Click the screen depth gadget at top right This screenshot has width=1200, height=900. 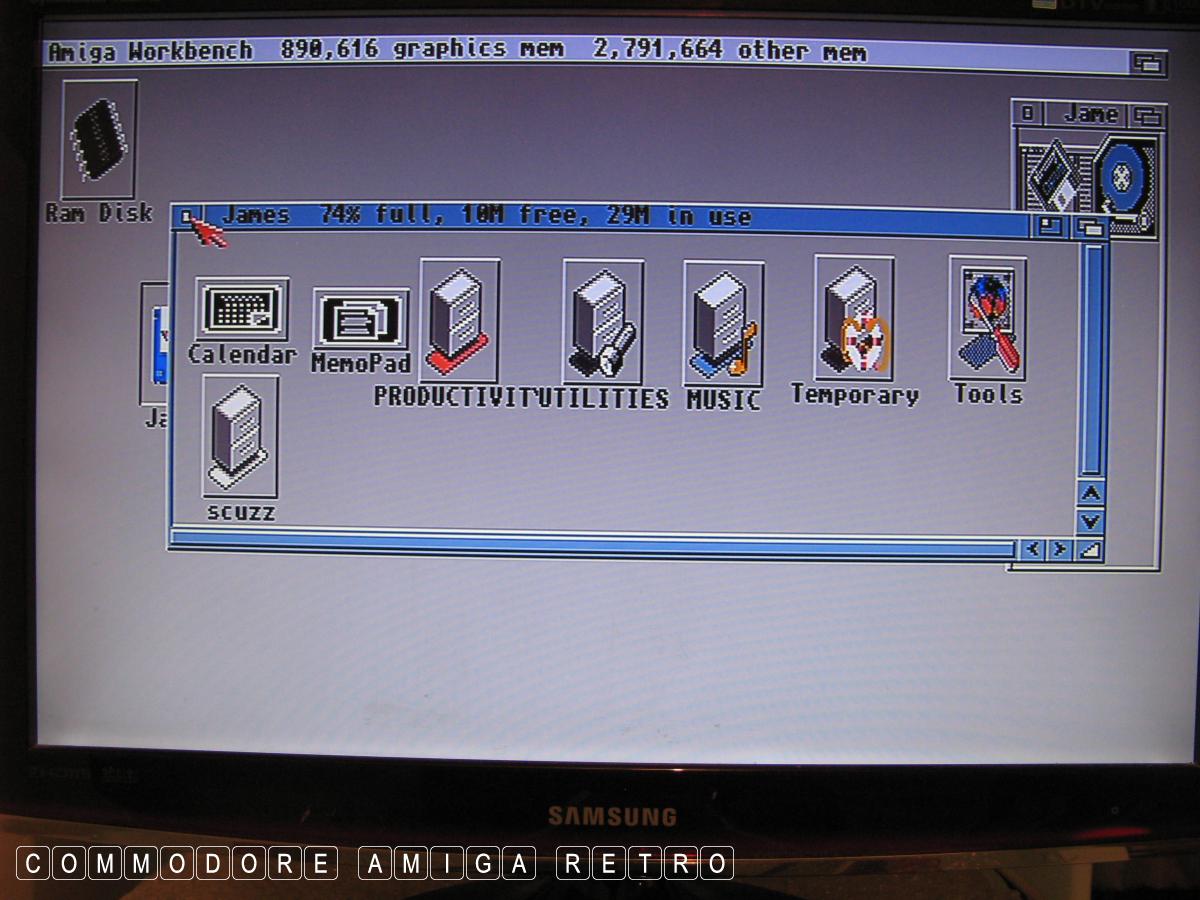(1147, 64)
